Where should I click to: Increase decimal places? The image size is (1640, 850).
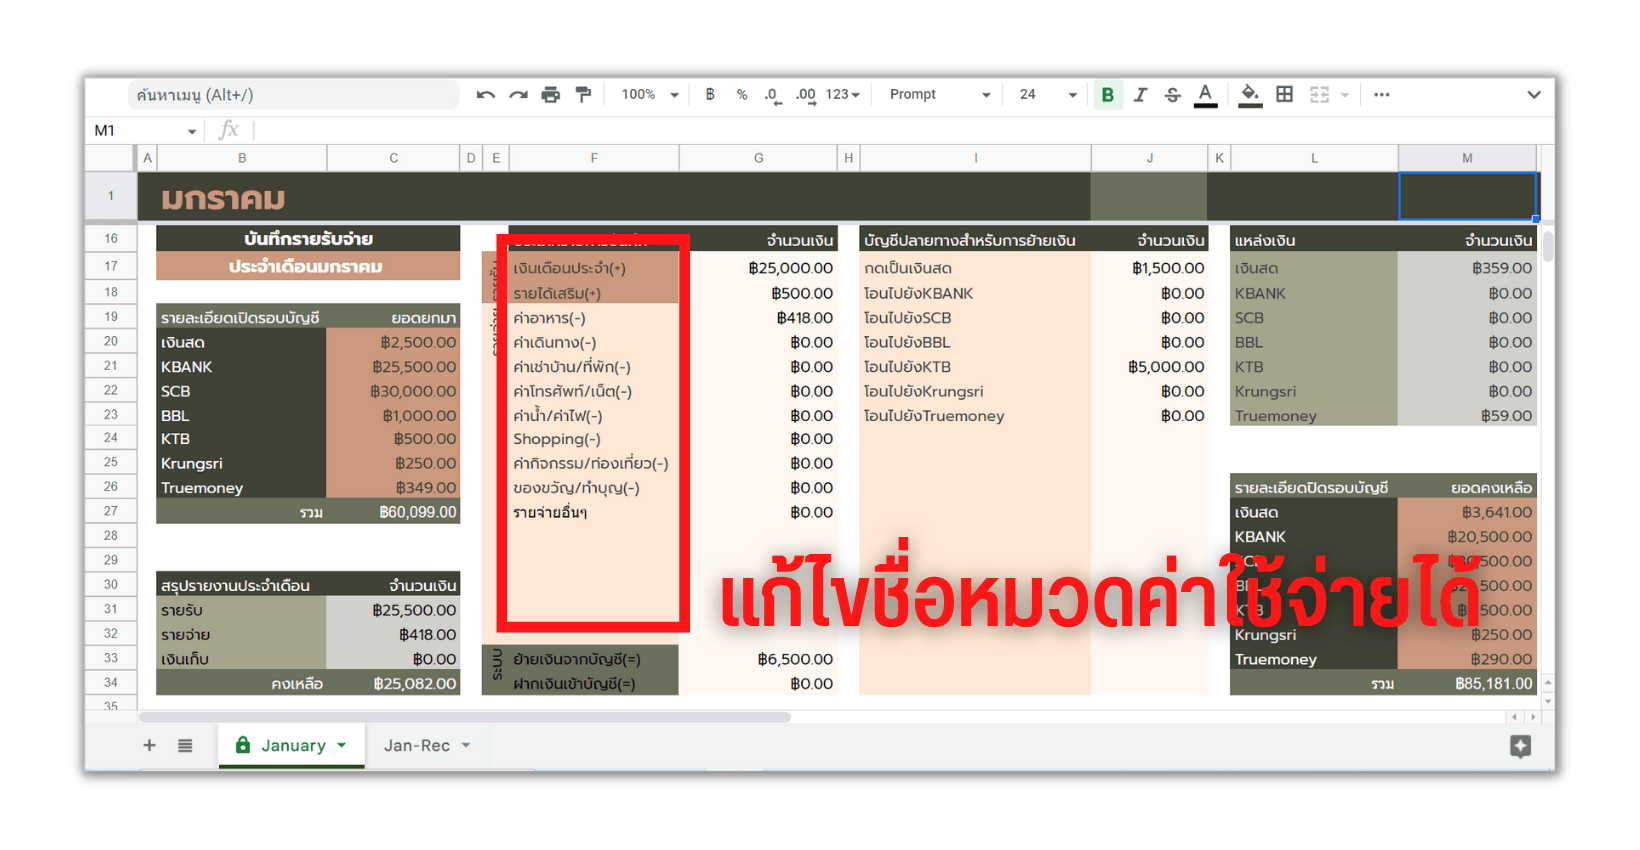805,95
